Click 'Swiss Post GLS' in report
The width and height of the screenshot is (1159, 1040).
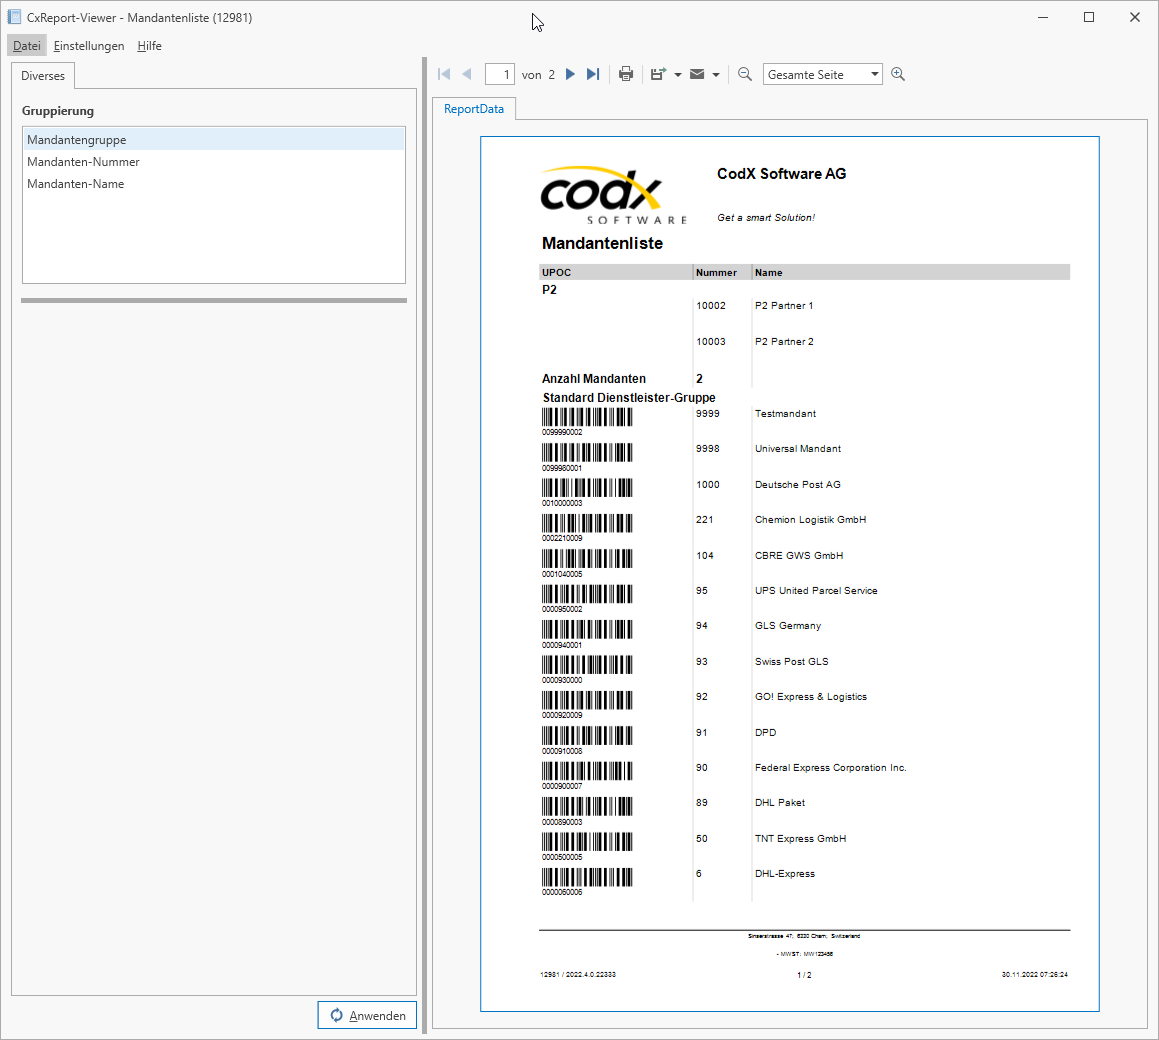coord(792,662)
